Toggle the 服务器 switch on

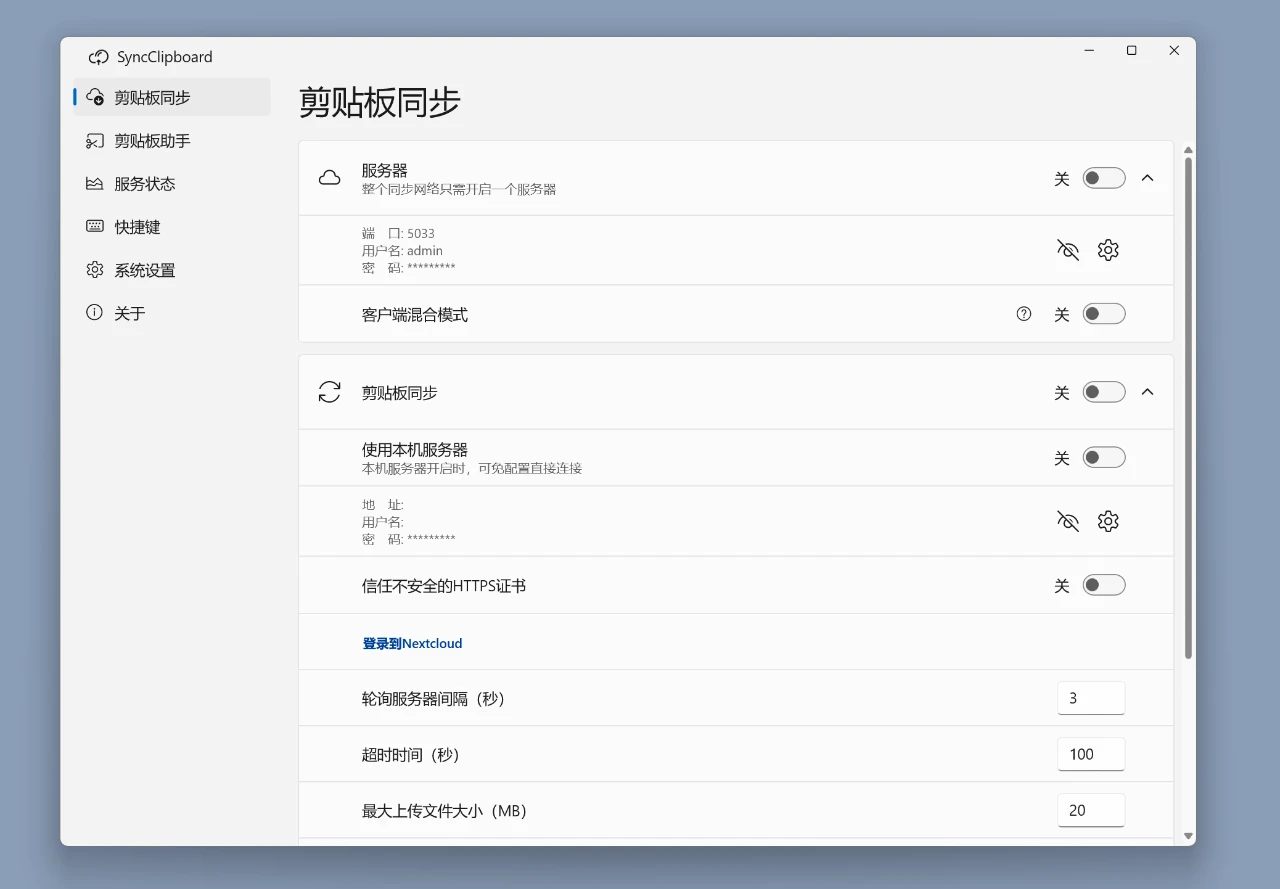pos(1104,178)
